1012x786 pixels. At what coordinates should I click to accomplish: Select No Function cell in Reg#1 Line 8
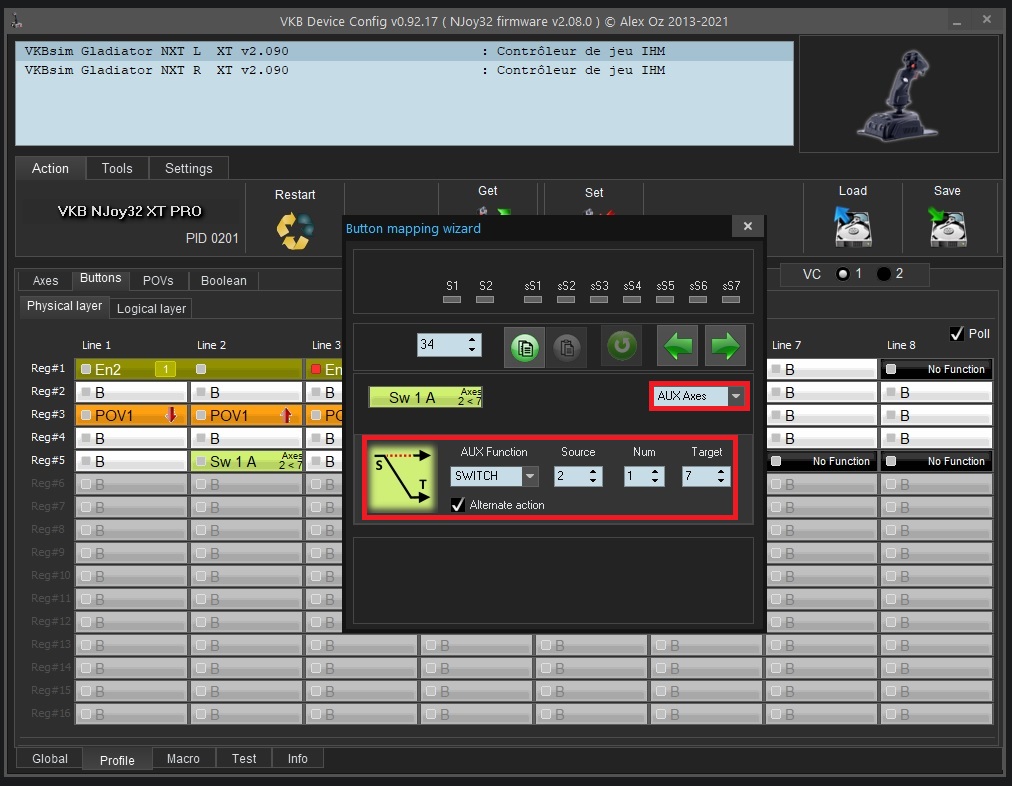point(936,369)
